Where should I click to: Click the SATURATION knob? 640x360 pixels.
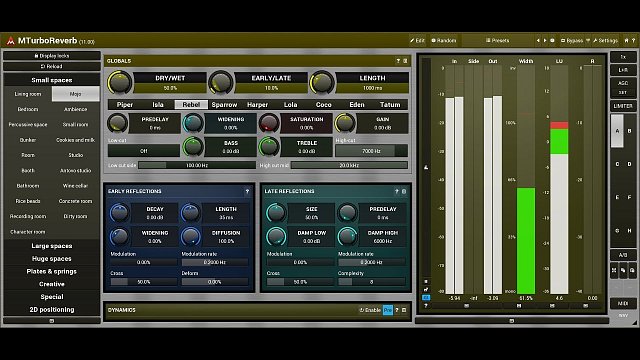269,123
